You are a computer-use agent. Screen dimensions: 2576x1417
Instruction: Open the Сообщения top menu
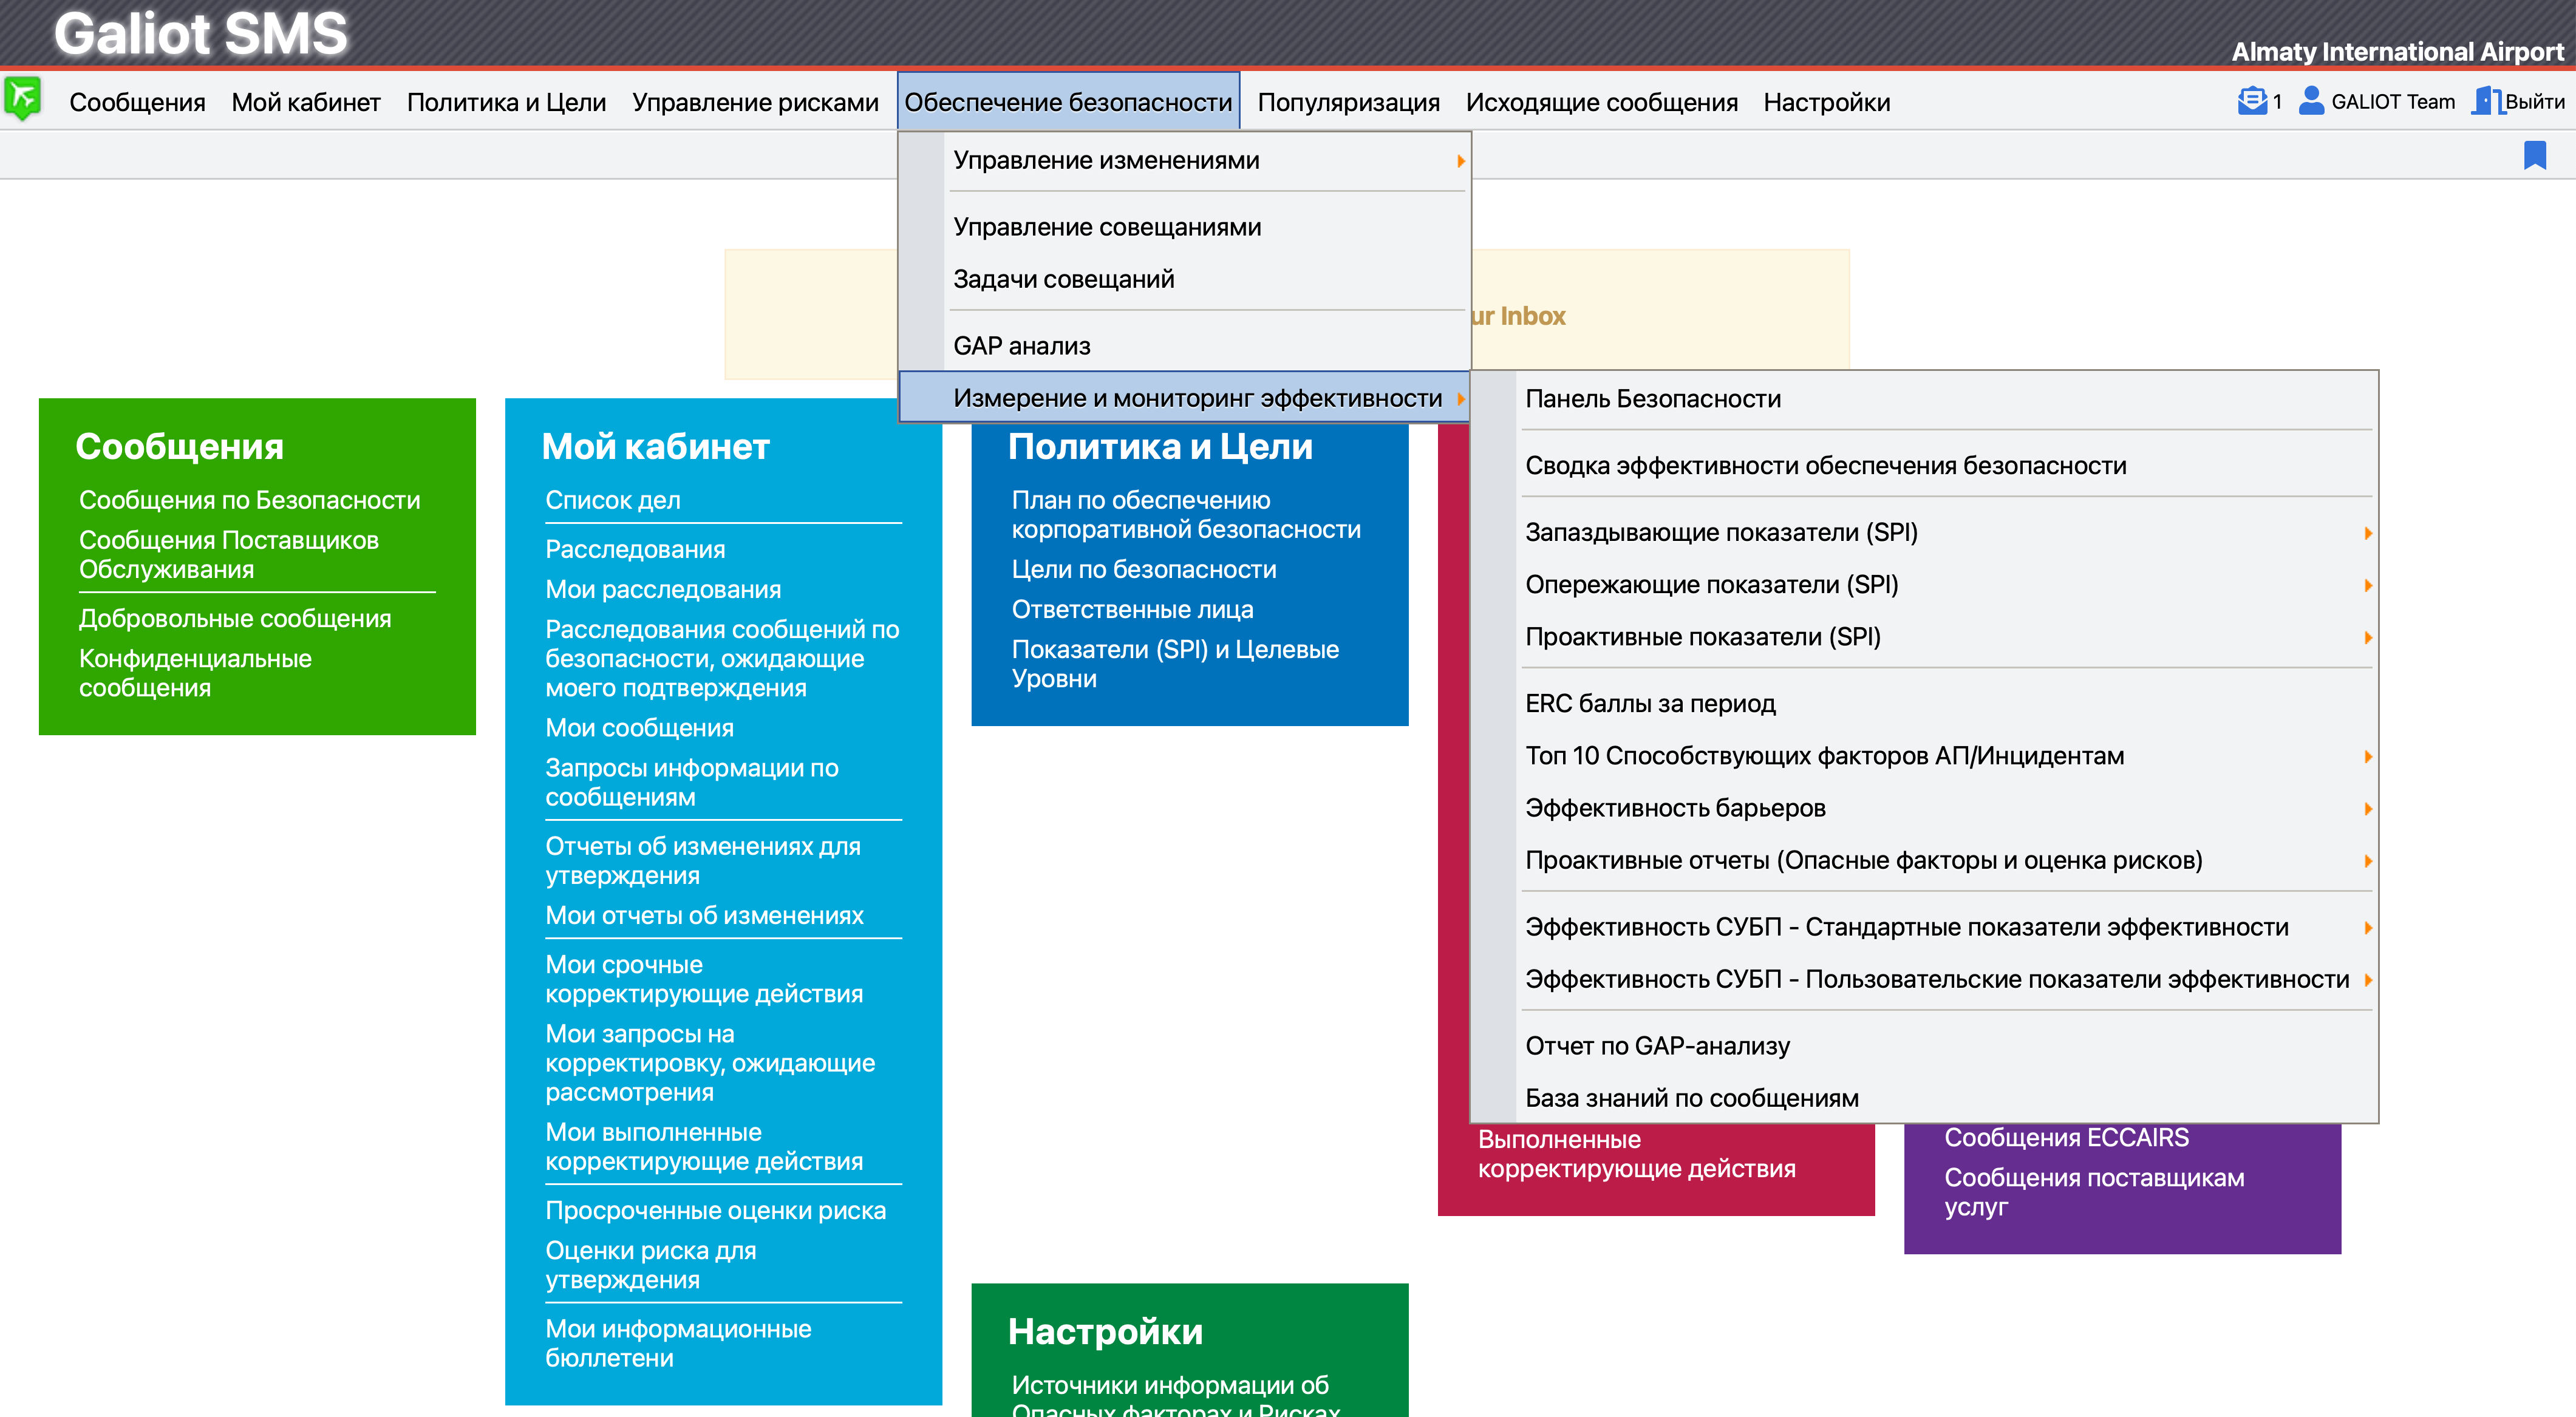[137, 102]
